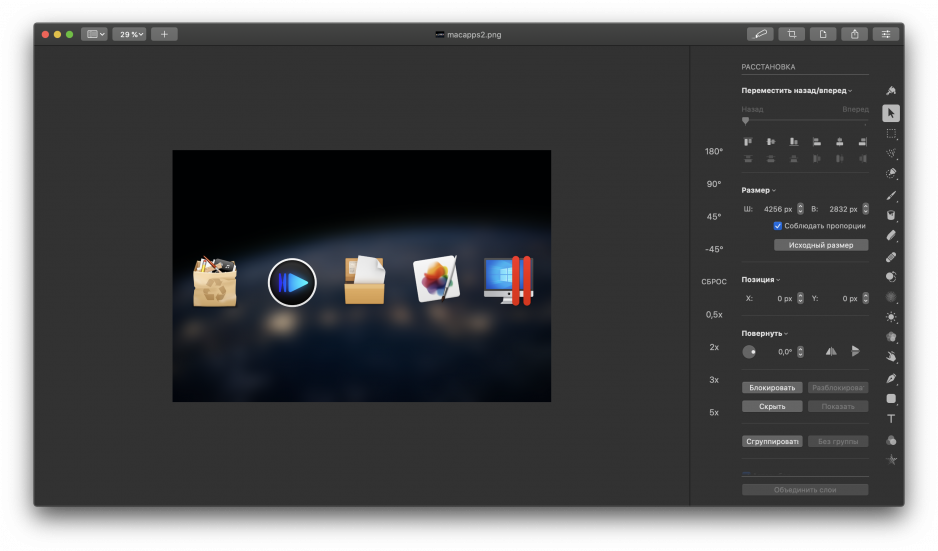This screenshot has width=938, height=551.
Task: Choose the 45° rotation preset
Action: pyautogui.click(x=714, y=217)
